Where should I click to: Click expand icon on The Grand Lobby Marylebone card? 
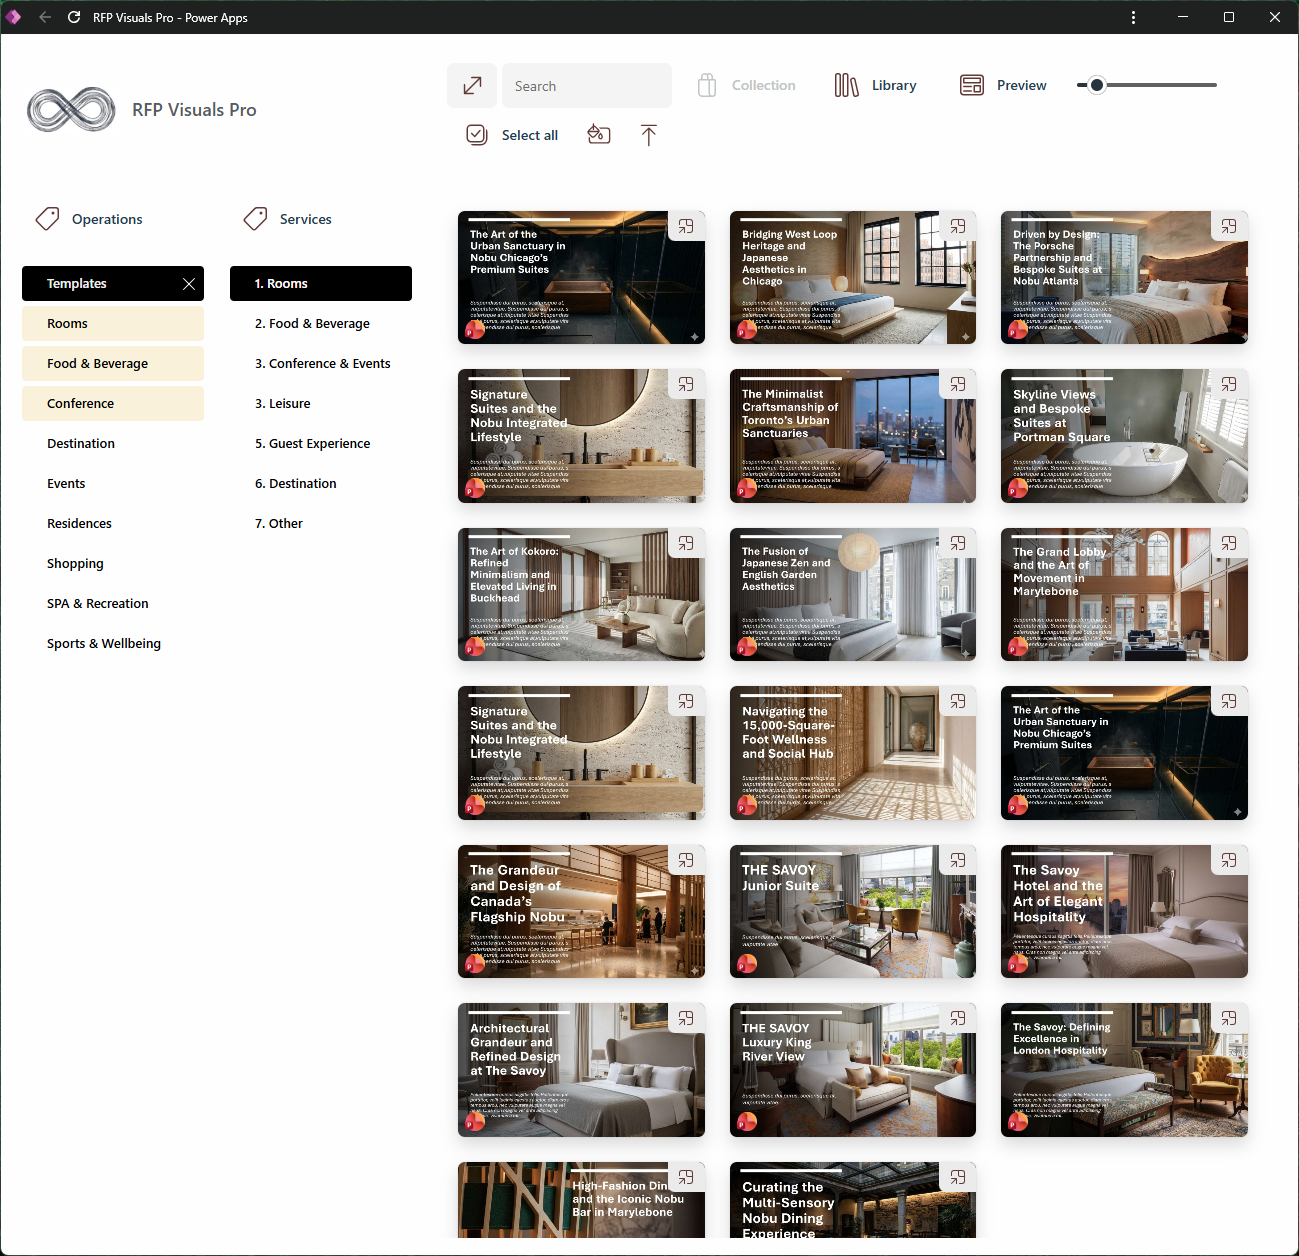[x=1229, y=543]
